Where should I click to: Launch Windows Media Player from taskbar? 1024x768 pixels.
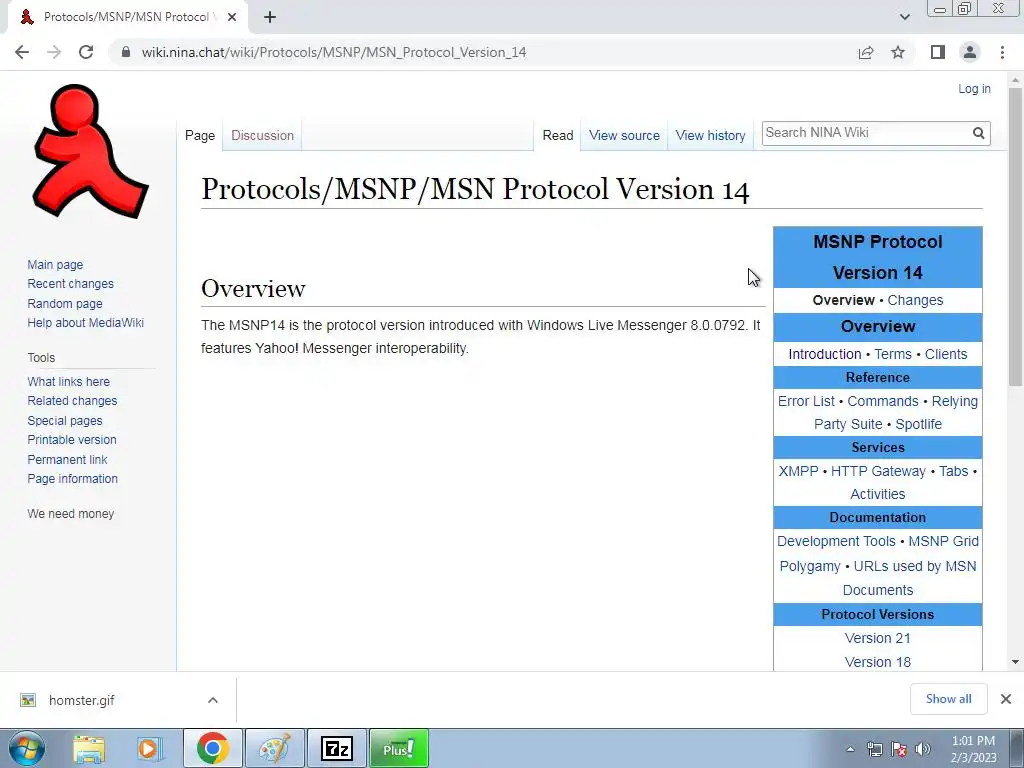coord(149,748)
